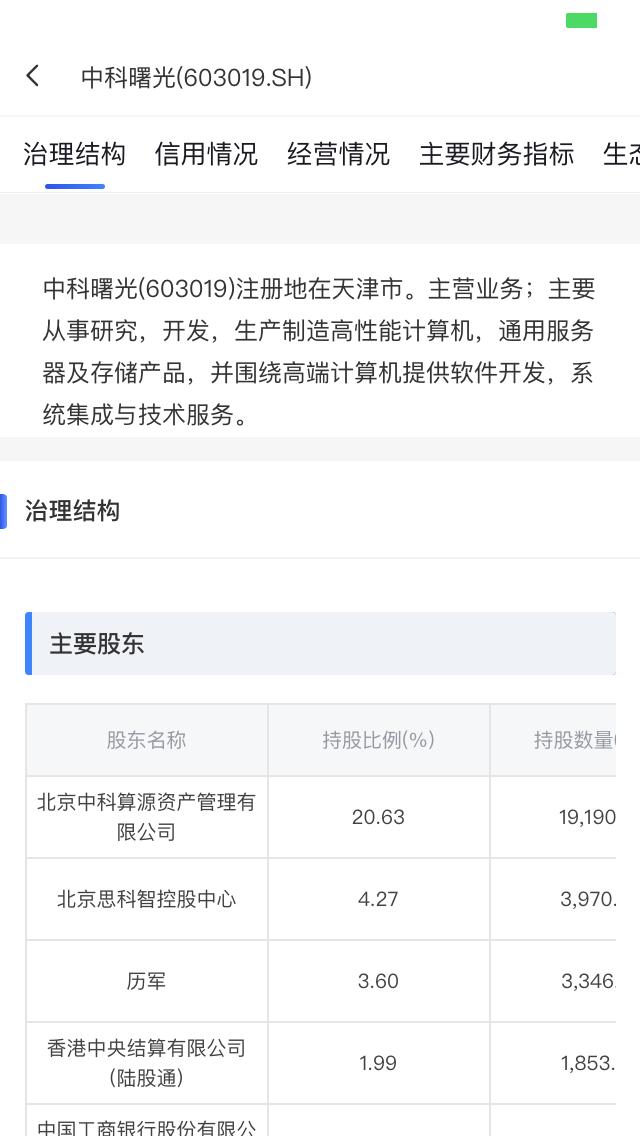Tap the 股东名称 column header
This screenshot has width=640, height=1136.
[x=146, y=740]
